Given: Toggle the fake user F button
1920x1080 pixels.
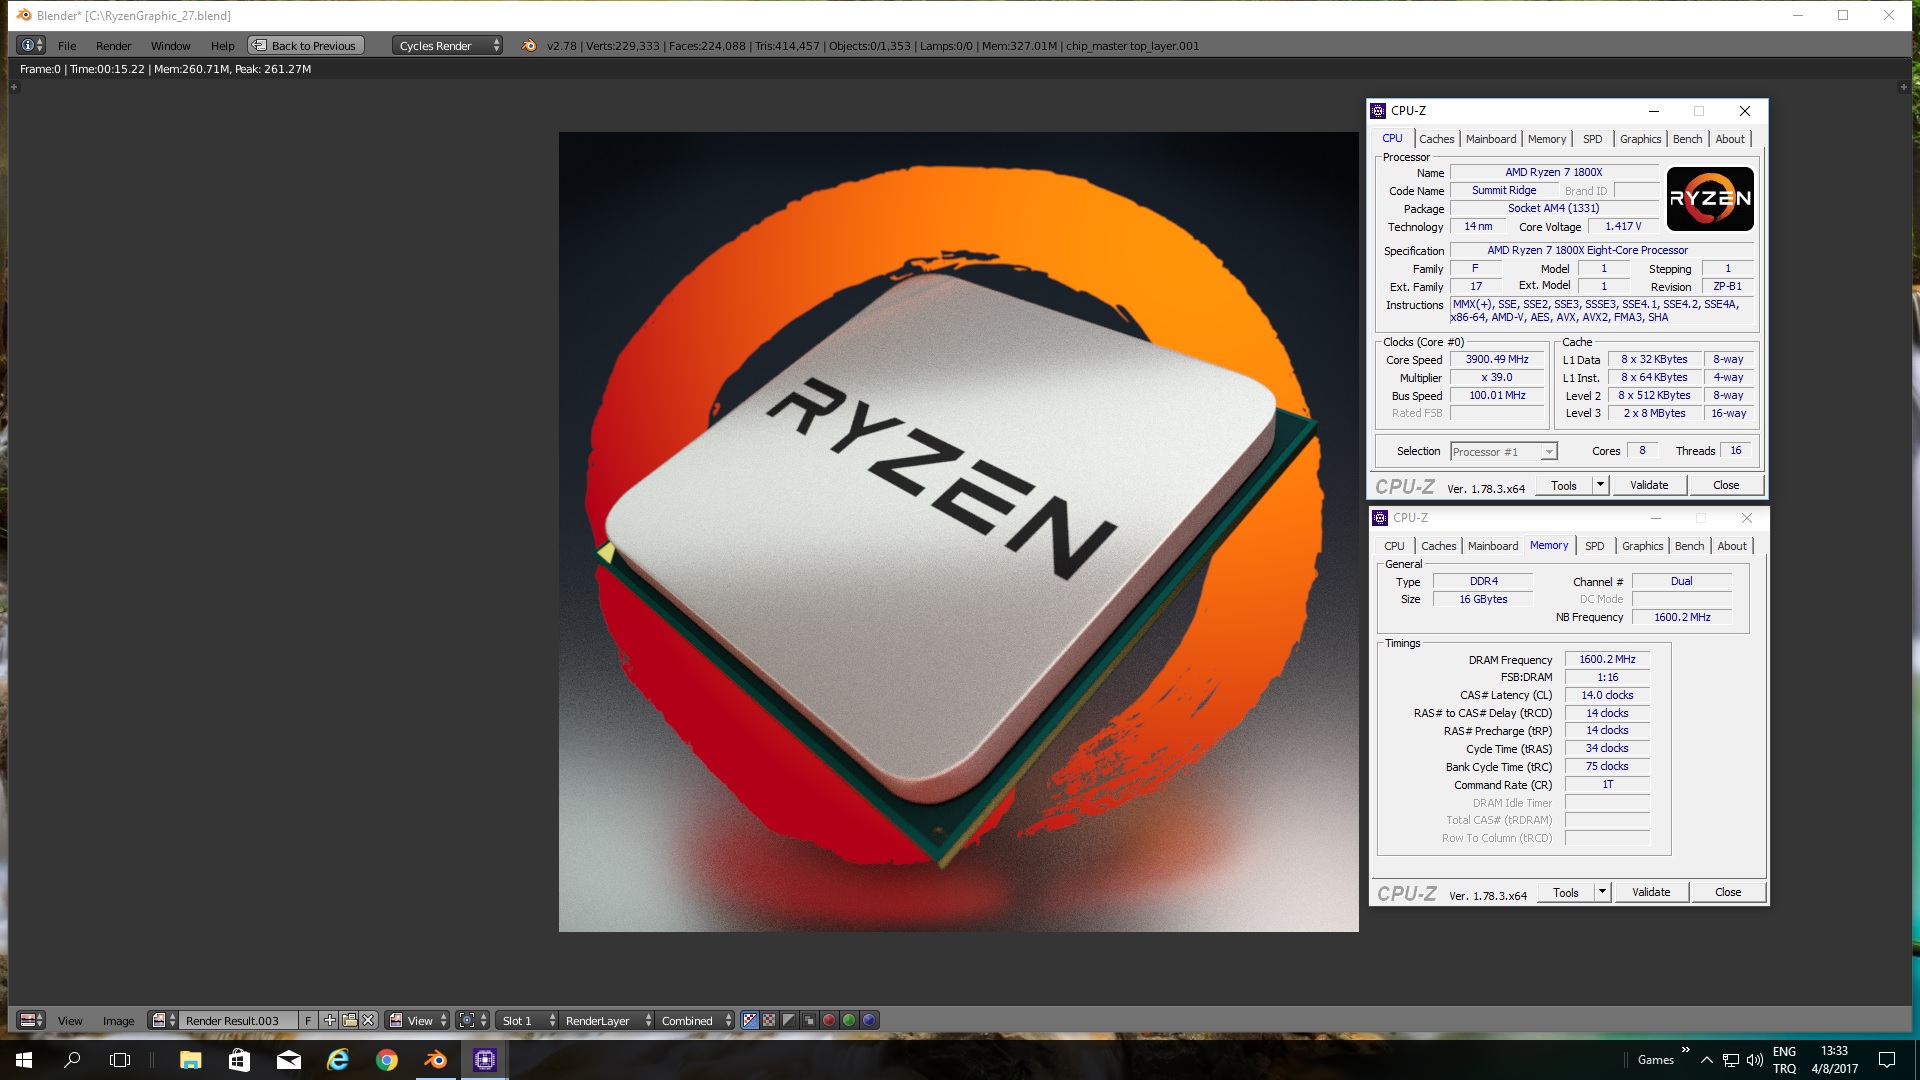Looking at the screenshot, I should 308,1020.
